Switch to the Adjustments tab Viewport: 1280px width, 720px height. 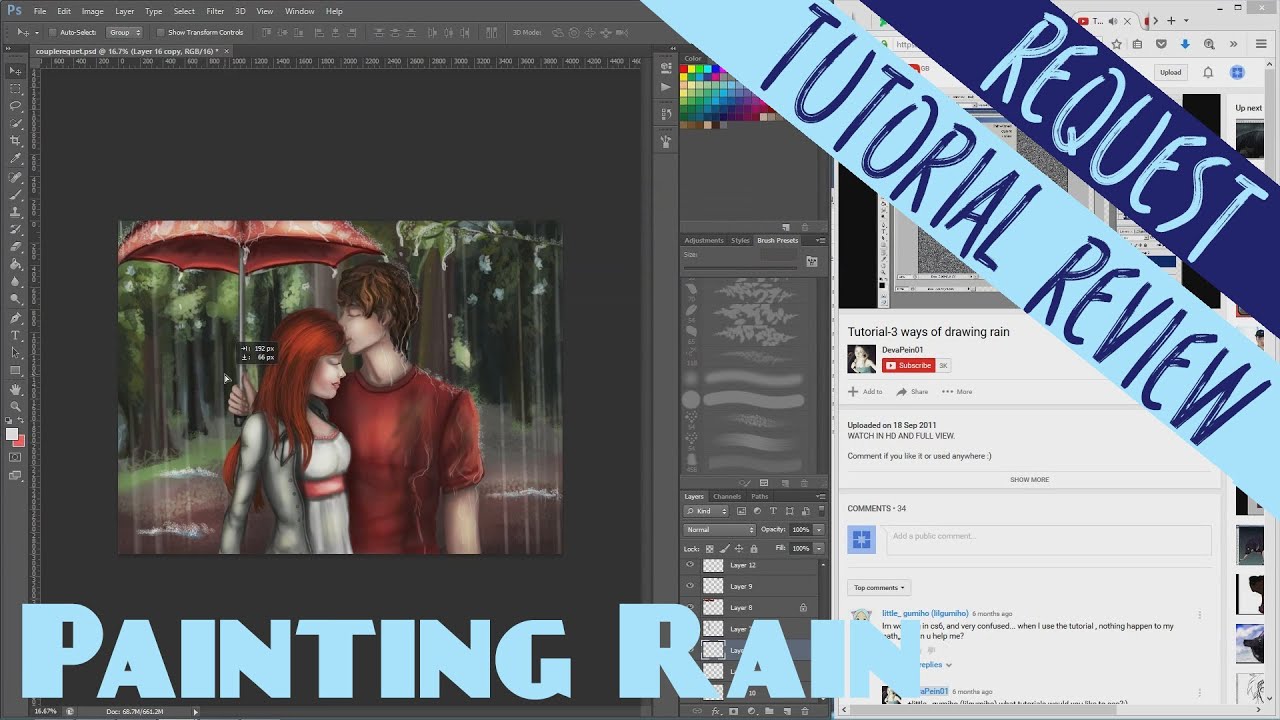pos(704,240)
